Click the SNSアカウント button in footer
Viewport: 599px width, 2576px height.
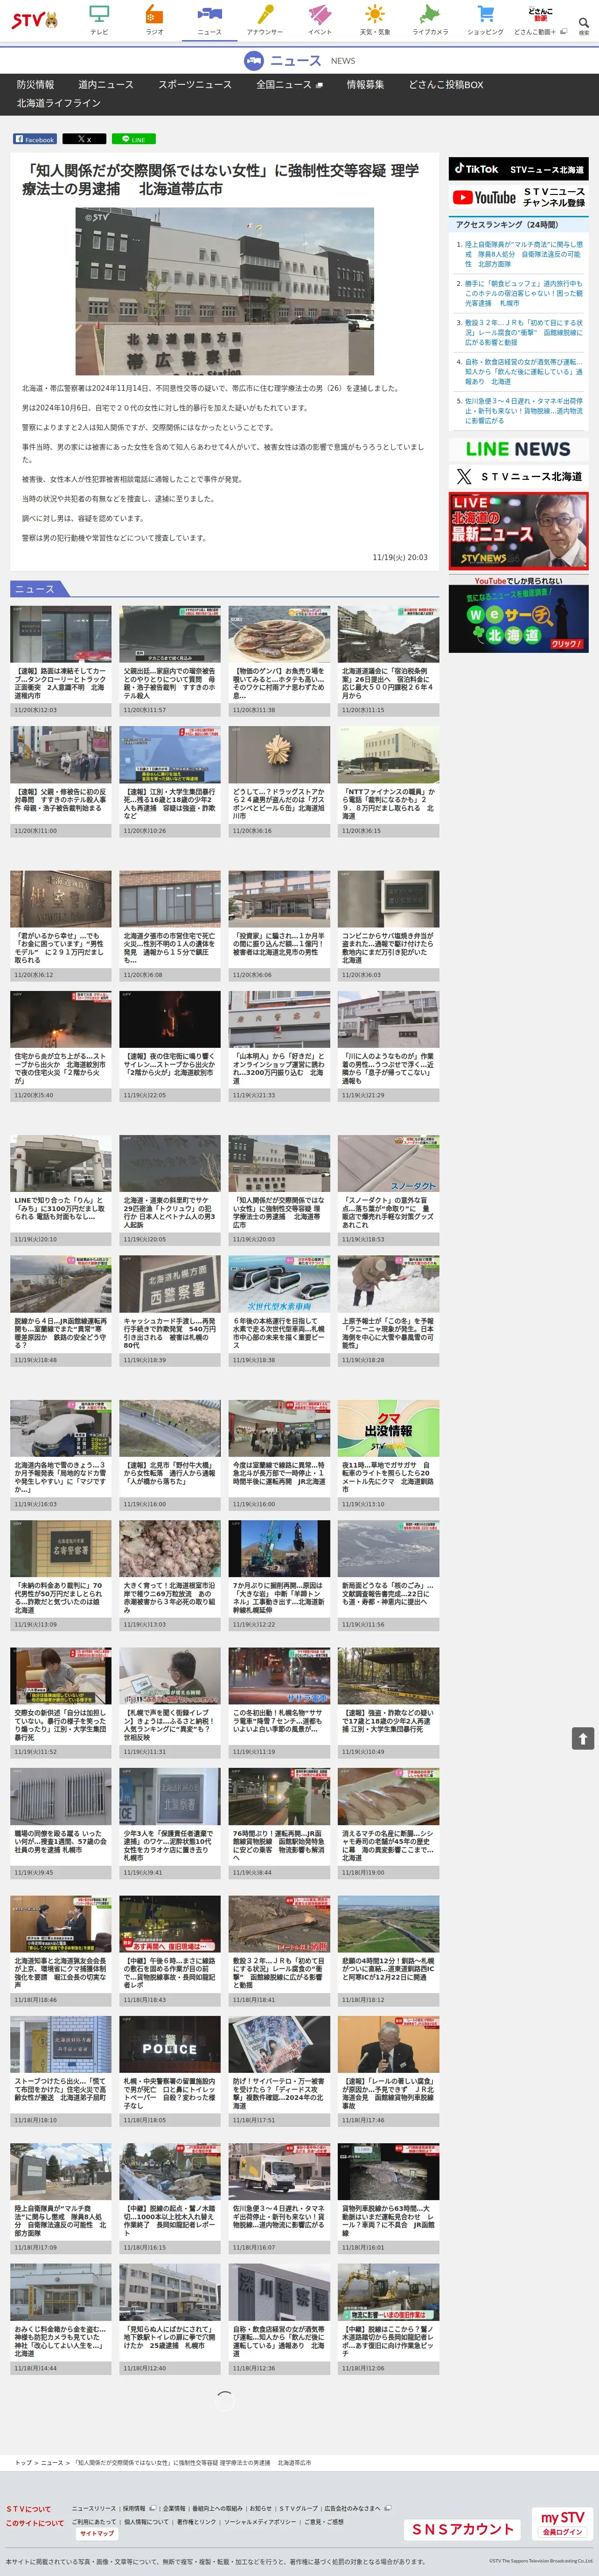click(463, 2528)
